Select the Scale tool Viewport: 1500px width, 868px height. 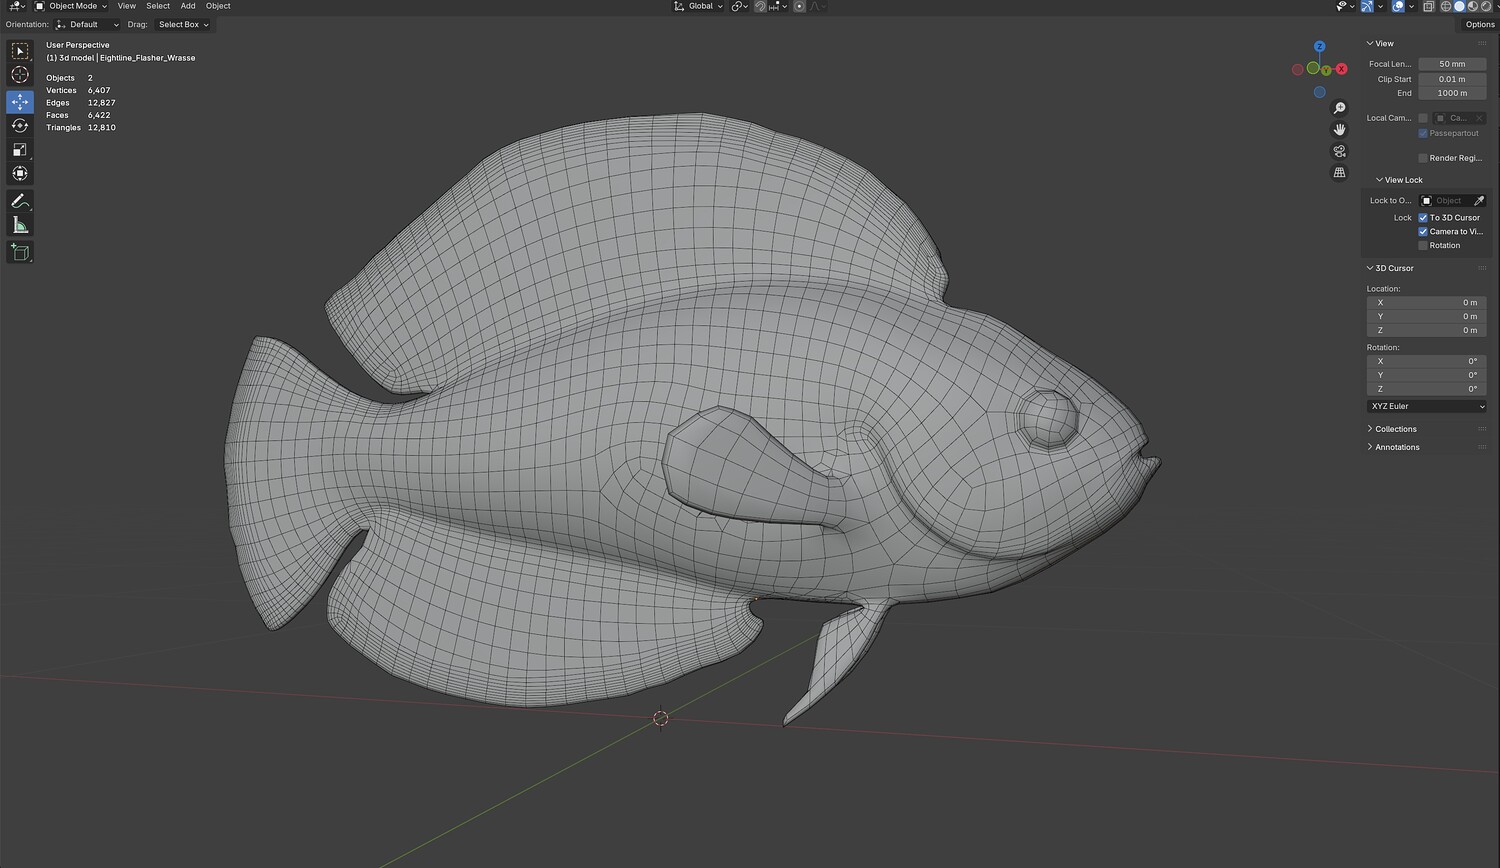(x=20, y=150)
